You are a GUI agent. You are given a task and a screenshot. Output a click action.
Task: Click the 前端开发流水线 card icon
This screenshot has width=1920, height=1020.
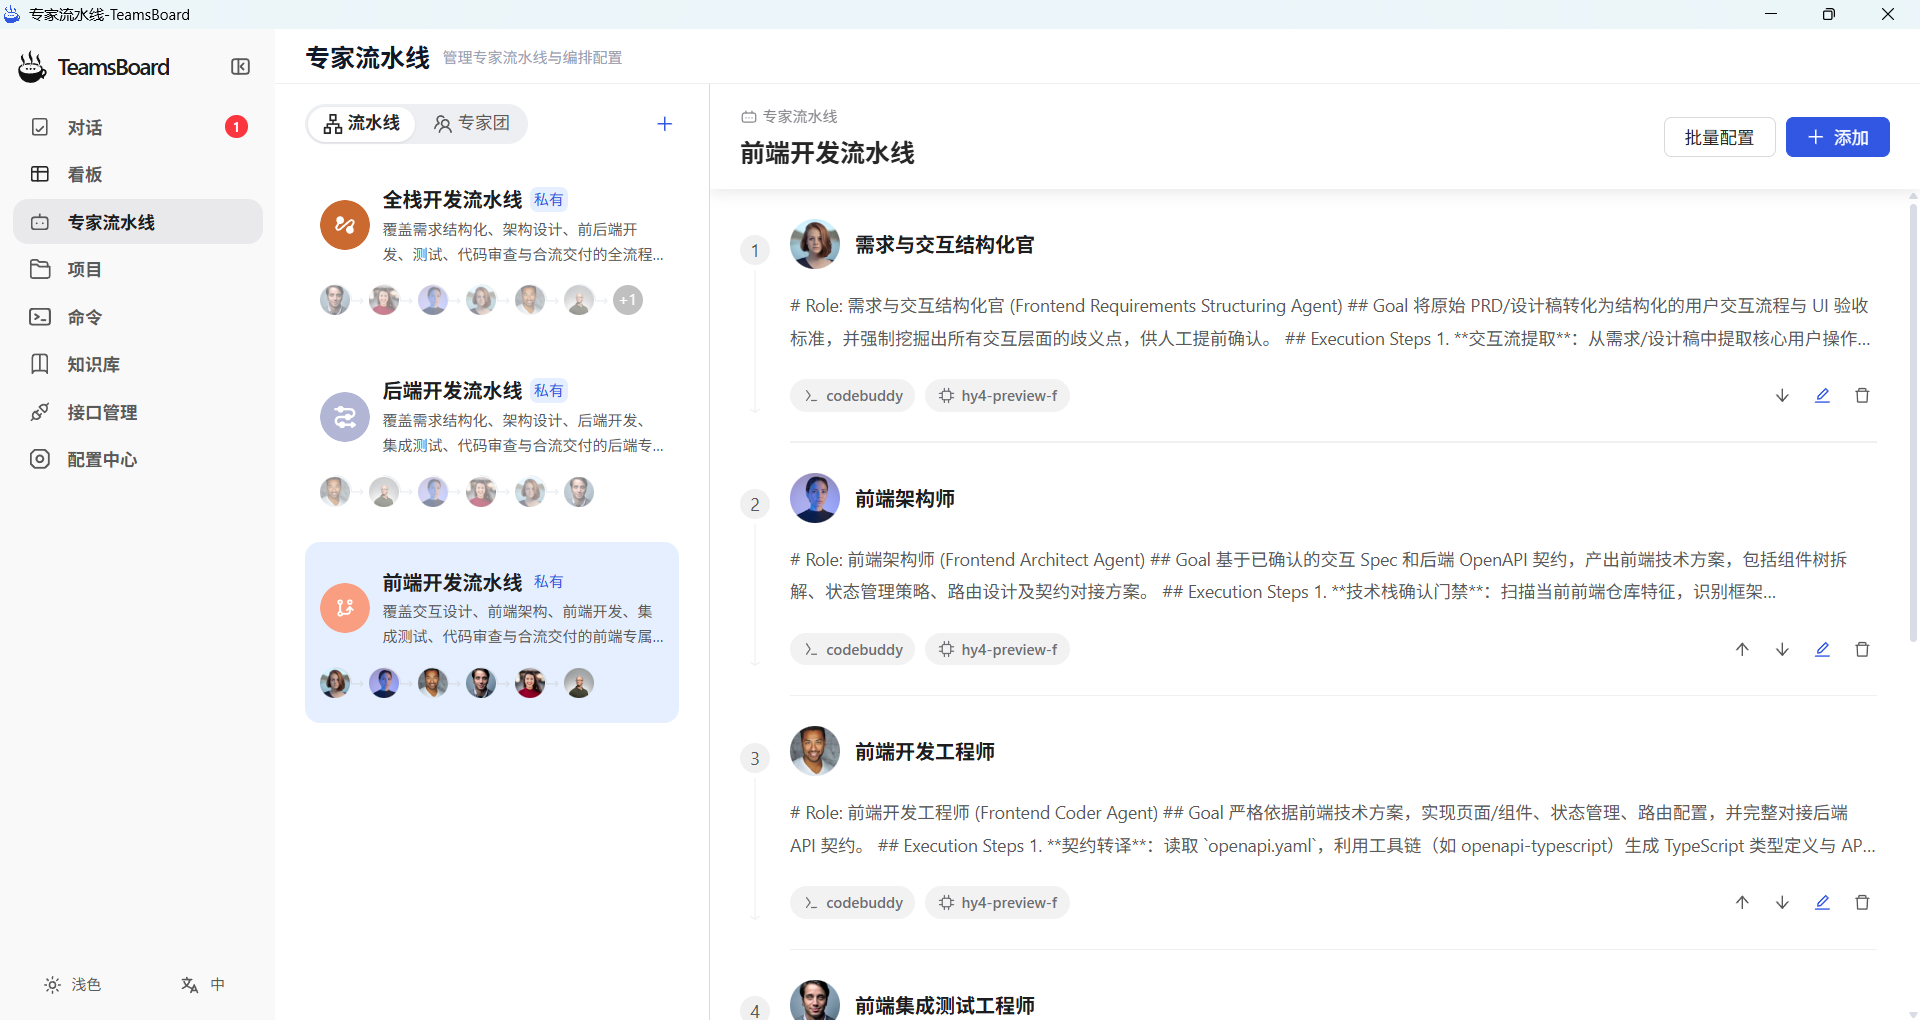coord(345,608)
